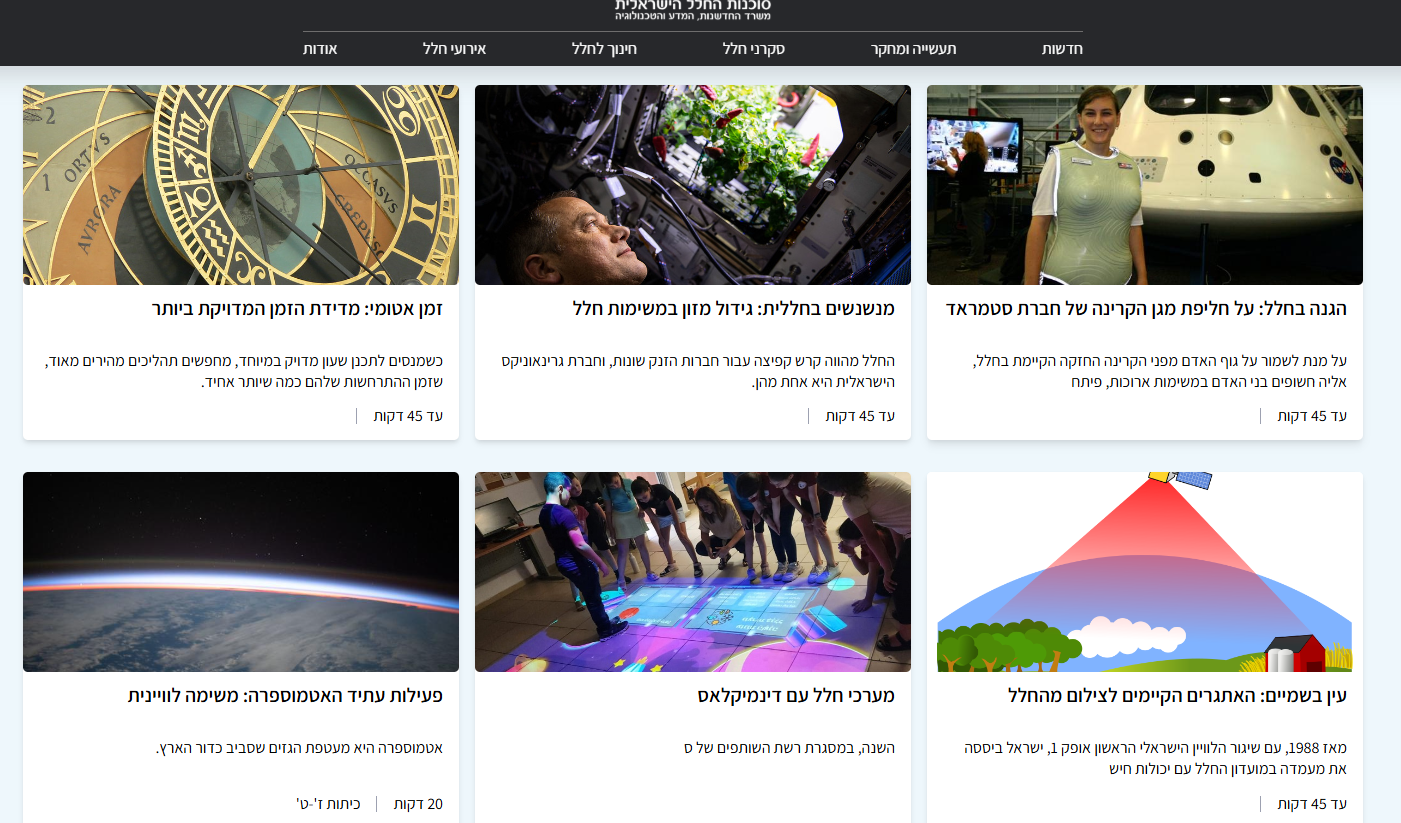Open the Earth atmosphere horizon image
This screenshot has height=823, width=1401.
[x=241, y=572]
